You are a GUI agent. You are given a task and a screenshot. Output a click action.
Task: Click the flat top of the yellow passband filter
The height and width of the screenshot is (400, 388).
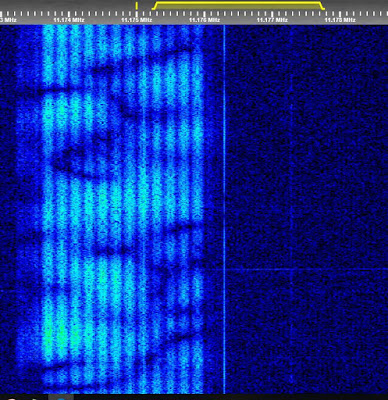238,3
